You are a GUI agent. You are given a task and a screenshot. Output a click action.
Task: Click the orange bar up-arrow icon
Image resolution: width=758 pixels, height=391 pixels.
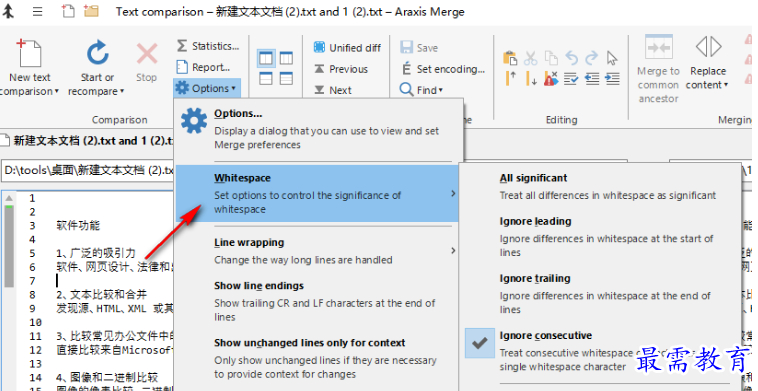click(510, 78)
